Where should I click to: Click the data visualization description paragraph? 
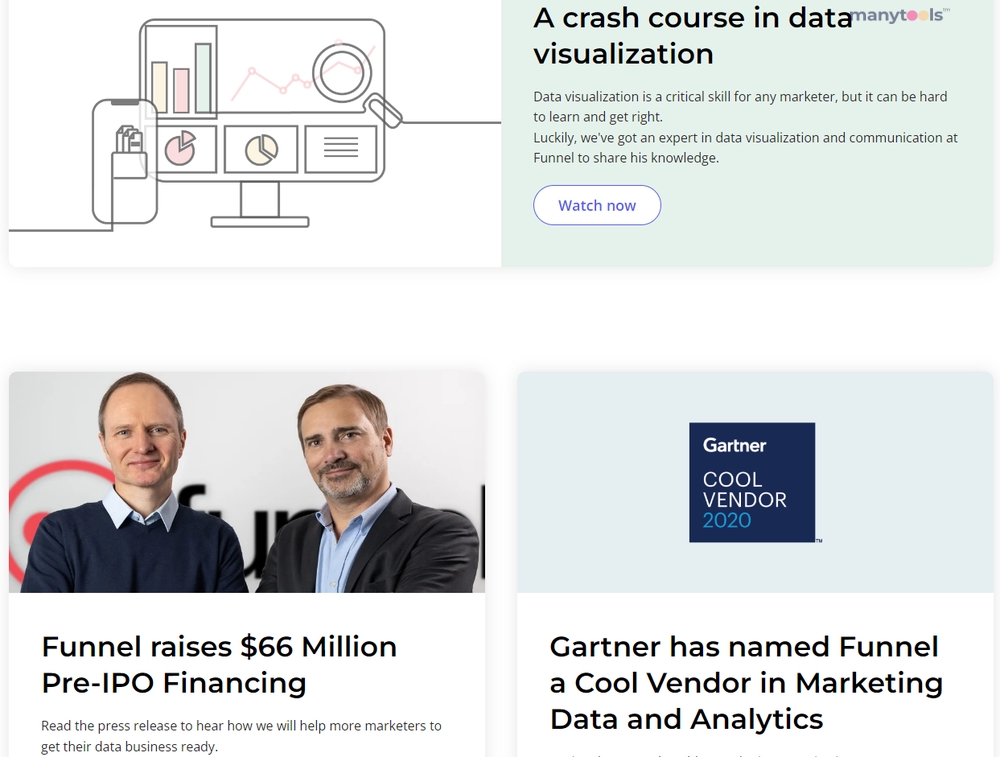tap(746, 127)
